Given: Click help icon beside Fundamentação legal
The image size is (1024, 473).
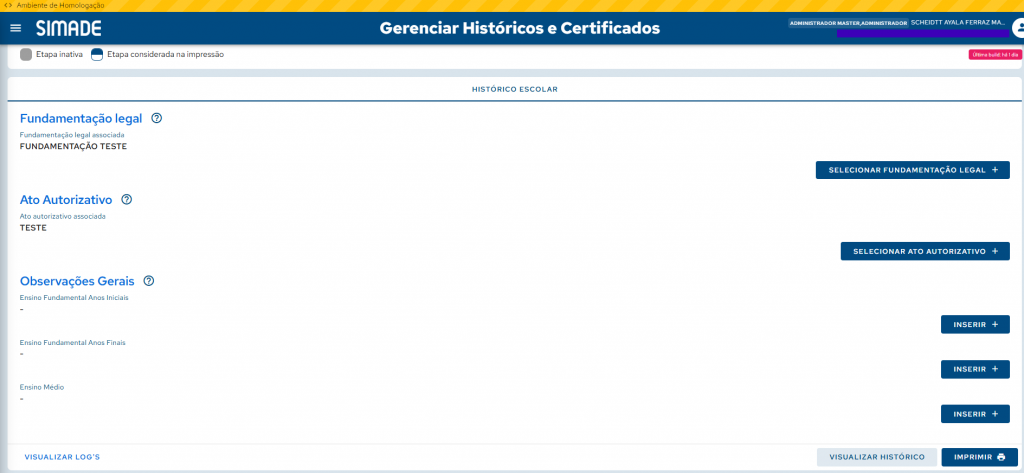Looking at the screenshot, I should pyautogui.click(x=157, y=118).
